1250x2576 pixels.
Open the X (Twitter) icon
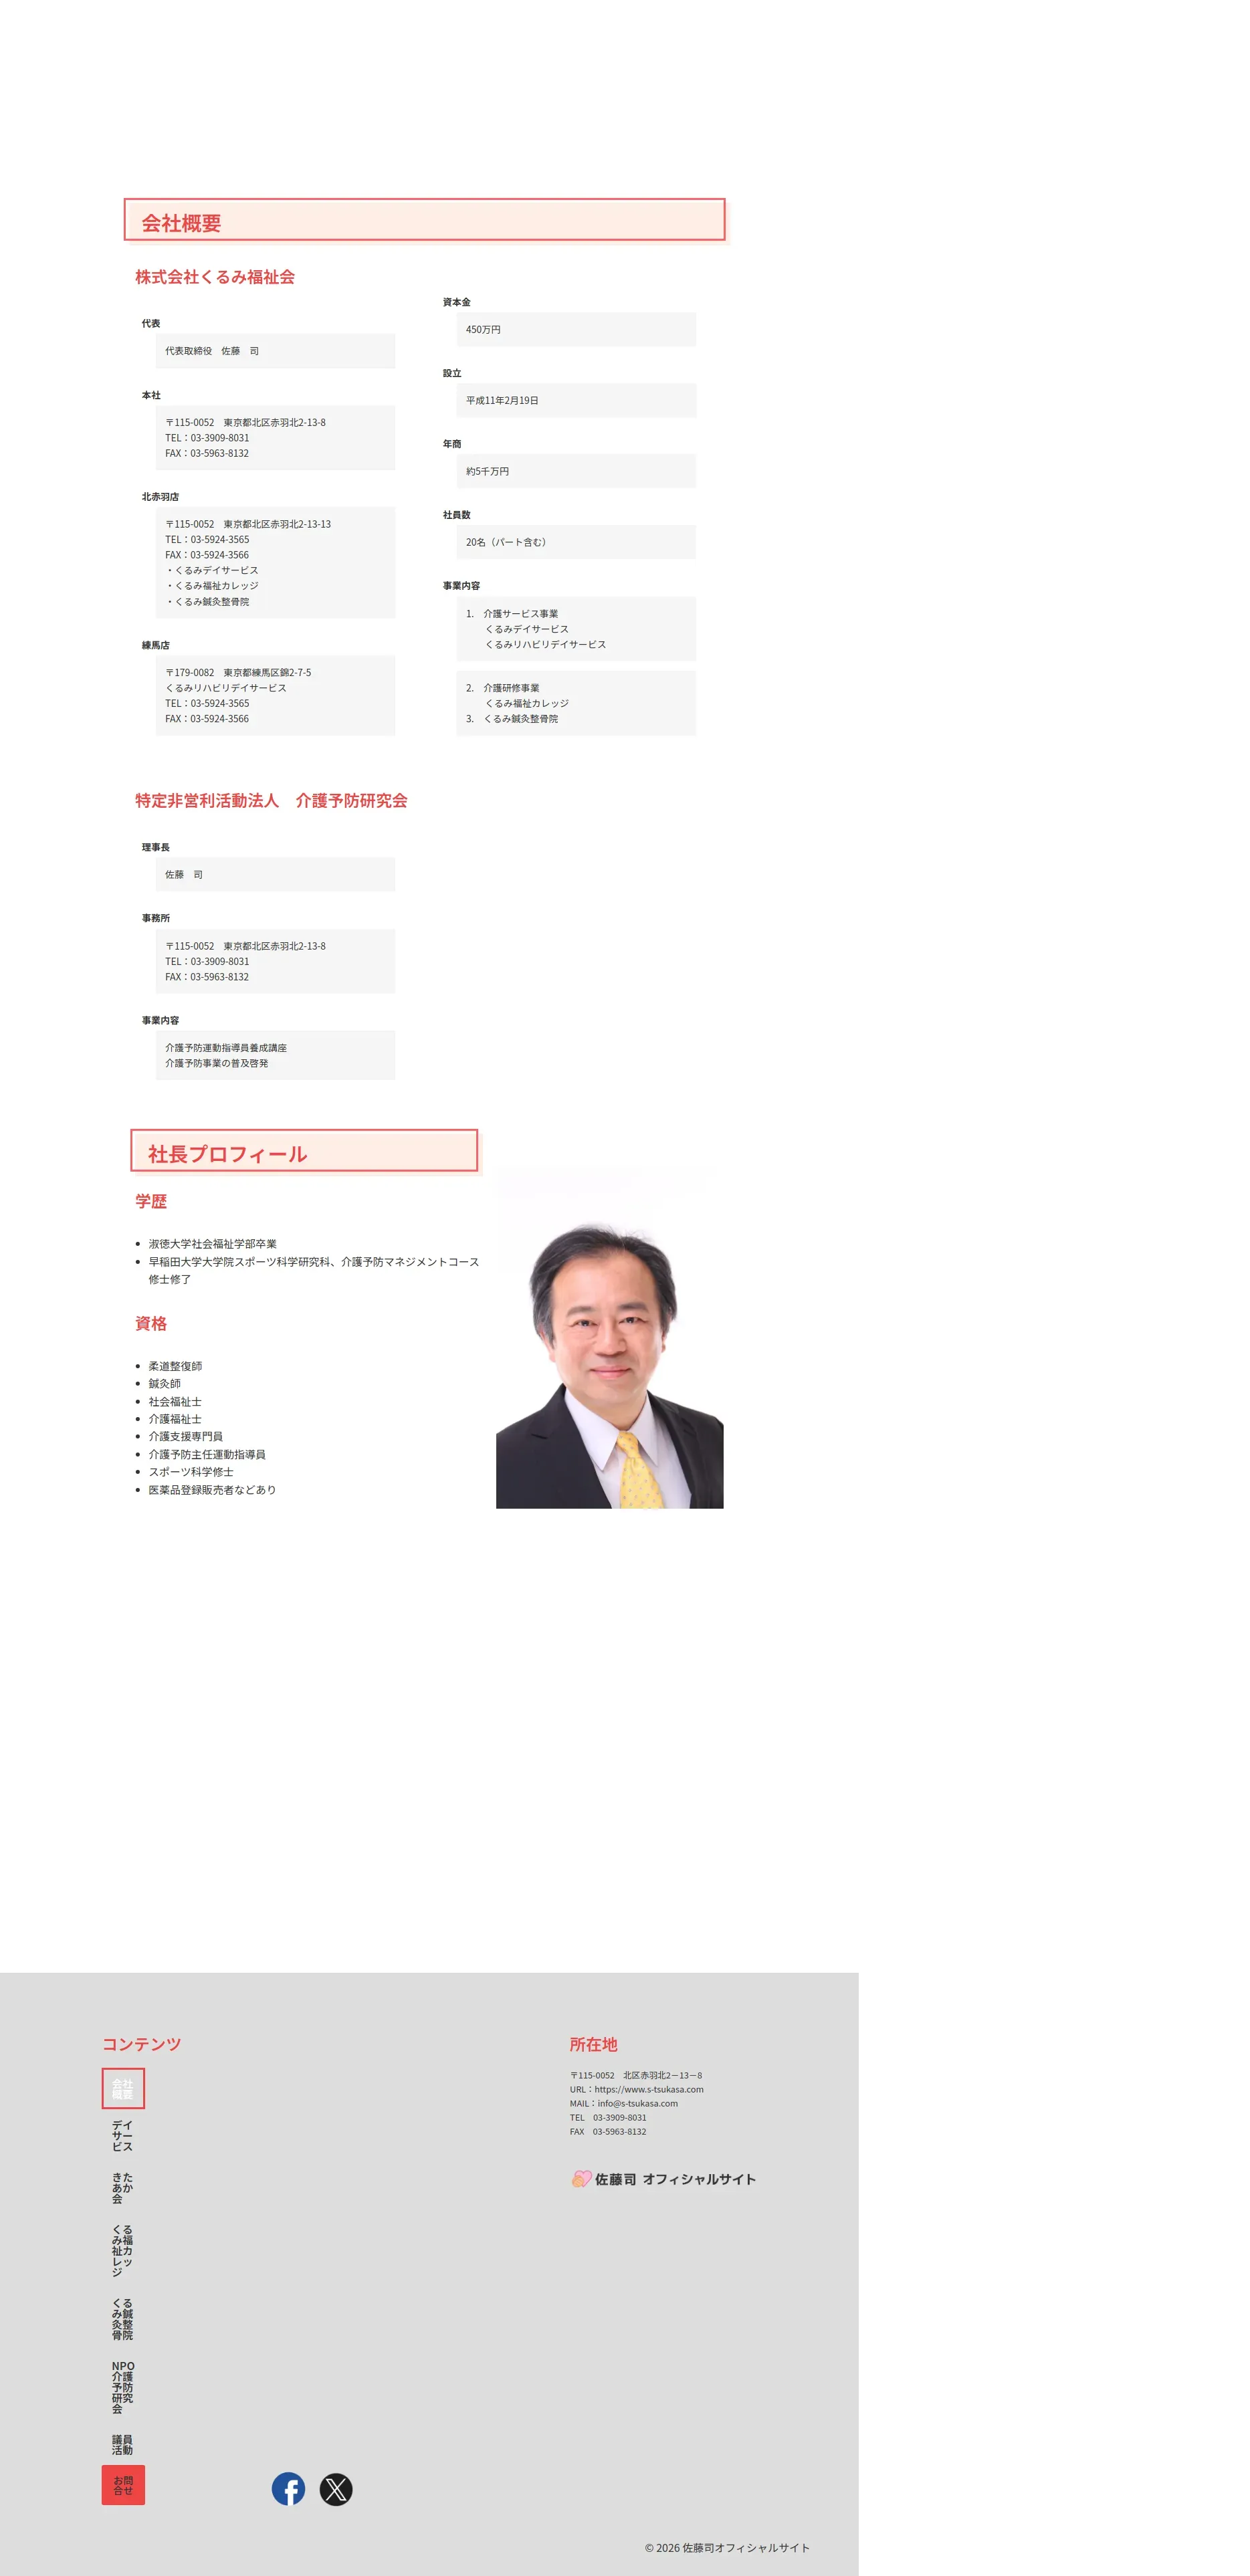336,2488
